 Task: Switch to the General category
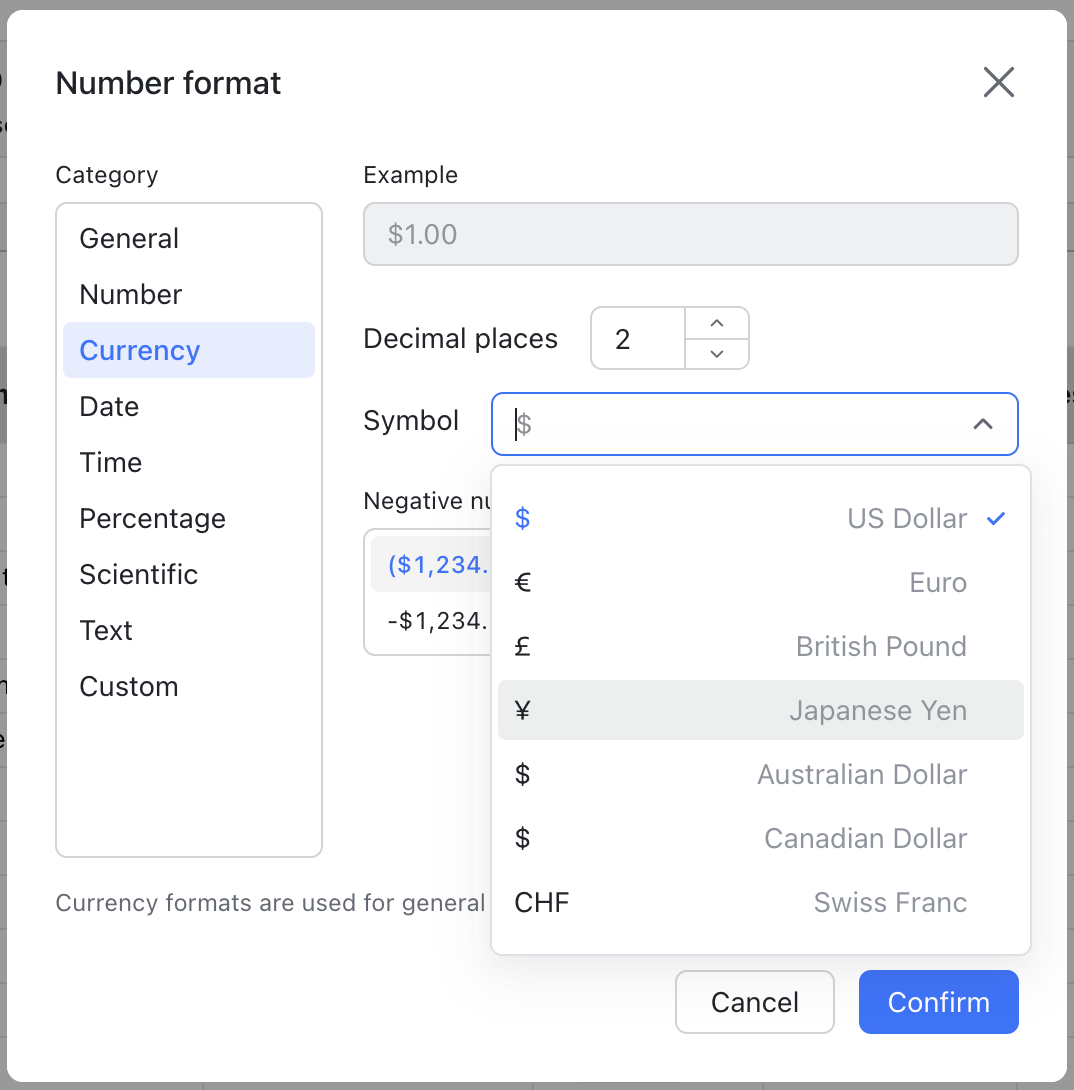point(129,239)
